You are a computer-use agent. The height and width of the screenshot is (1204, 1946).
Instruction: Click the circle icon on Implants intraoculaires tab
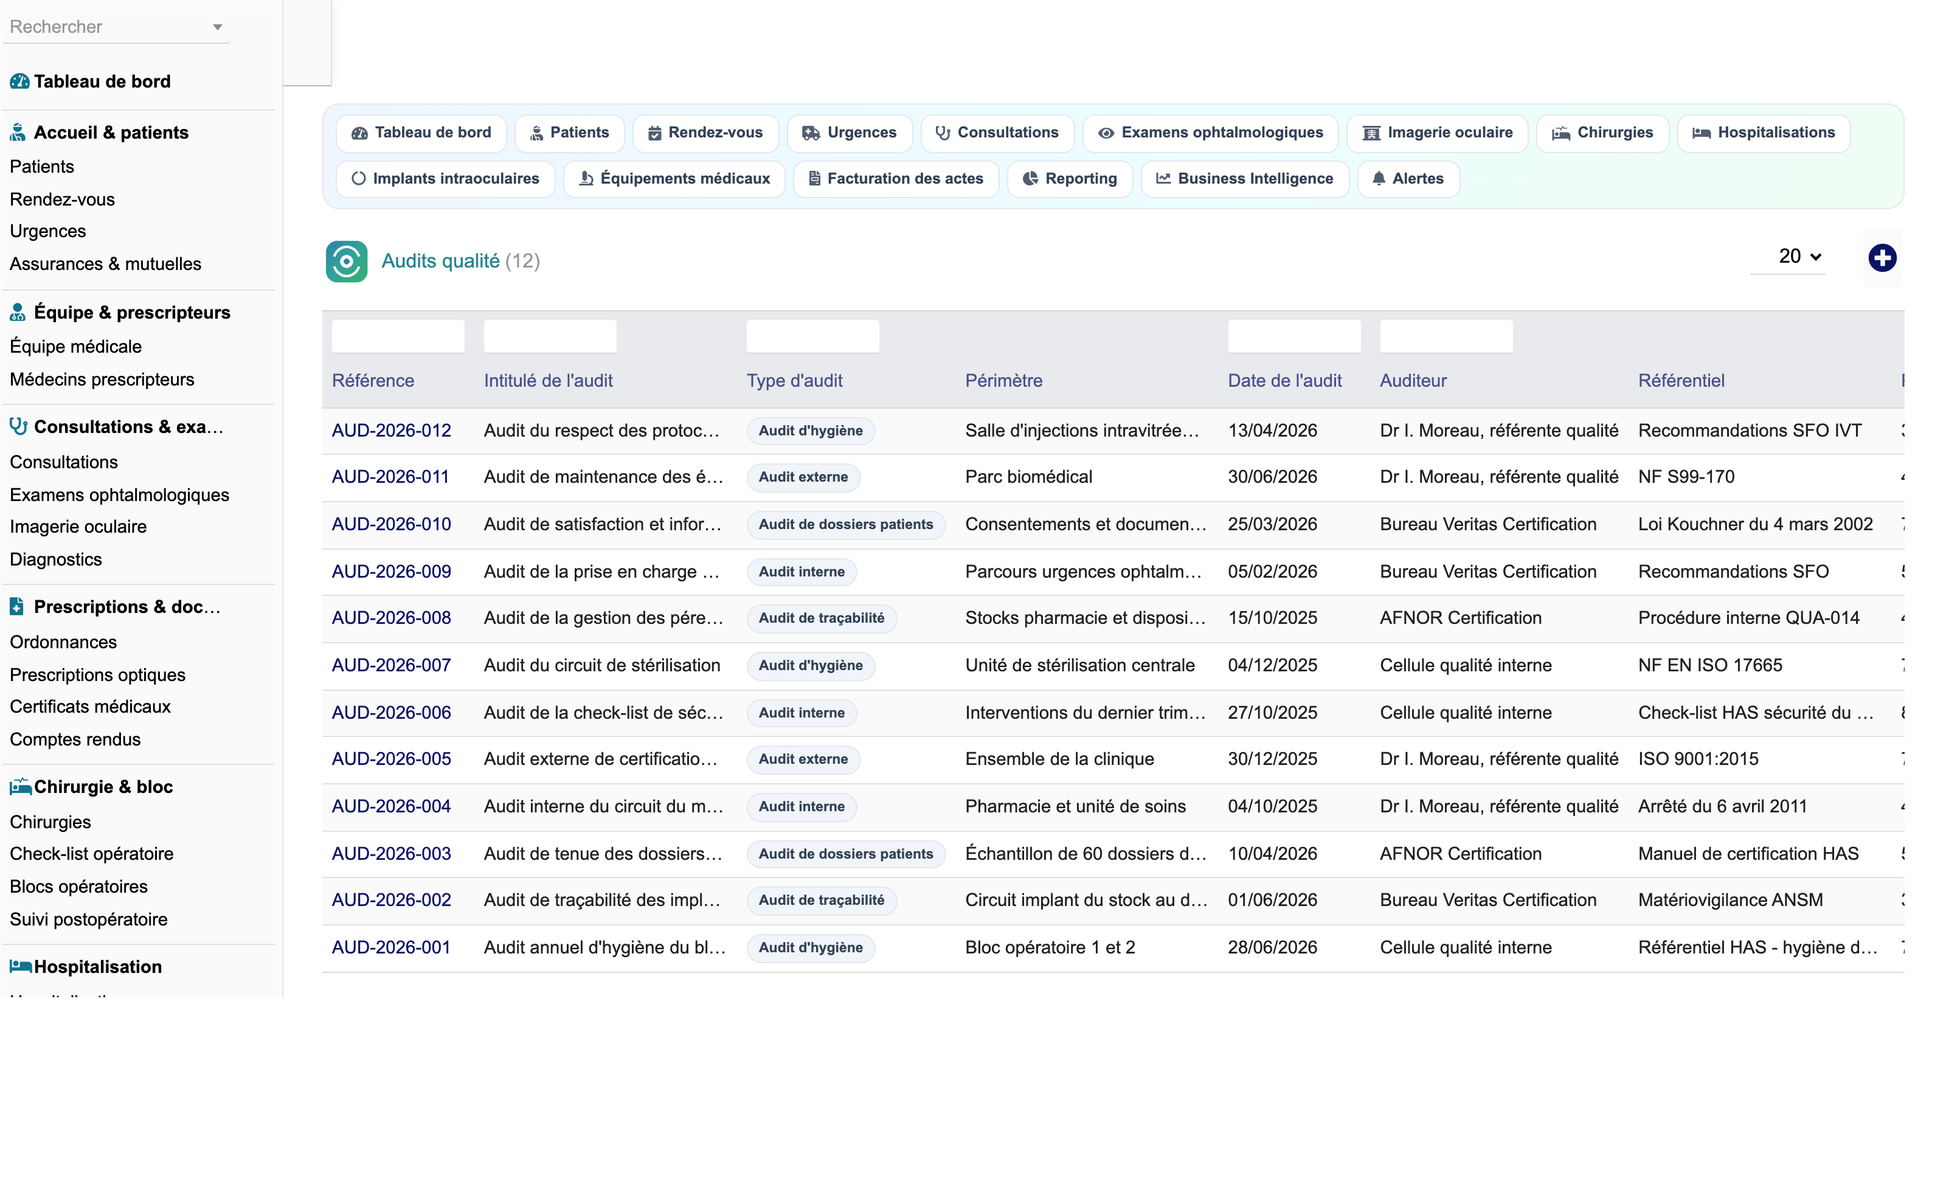(359, 179)
